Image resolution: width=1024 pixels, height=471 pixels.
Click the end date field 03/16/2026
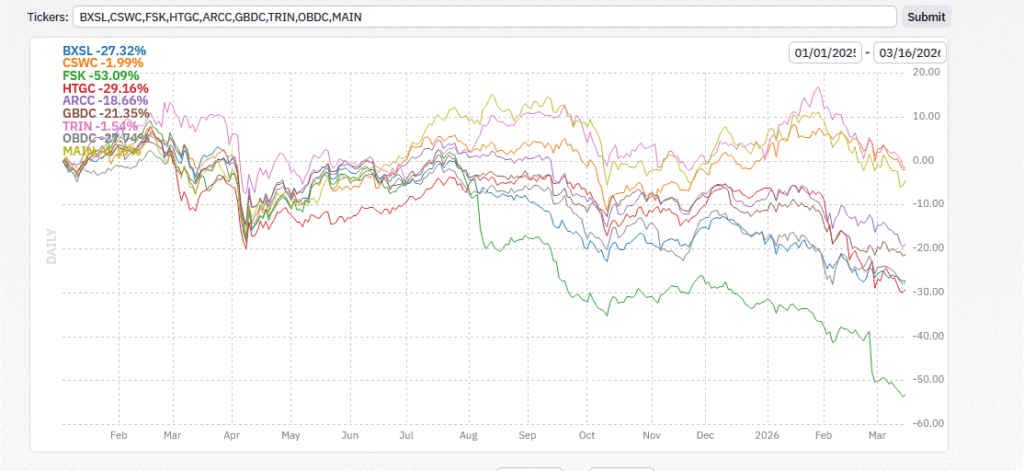(910, 53)
